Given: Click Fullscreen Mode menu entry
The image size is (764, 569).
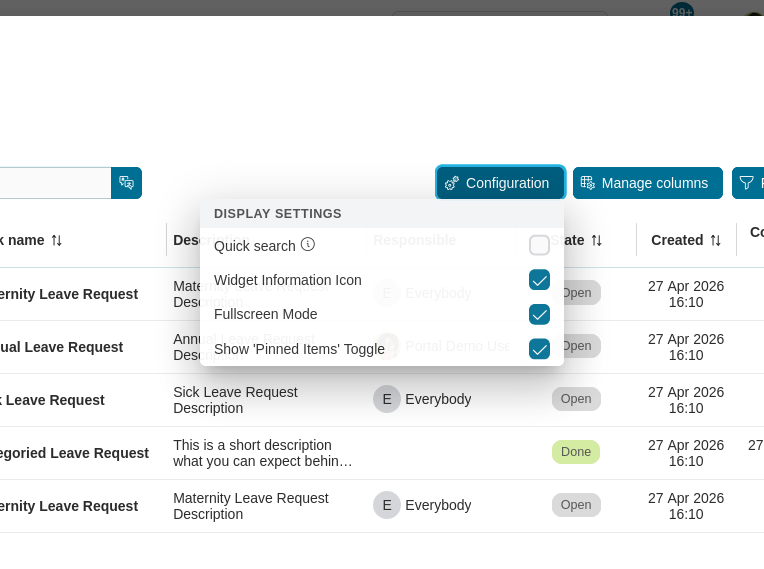Looking at the screenshot, I should coord(382,314).
